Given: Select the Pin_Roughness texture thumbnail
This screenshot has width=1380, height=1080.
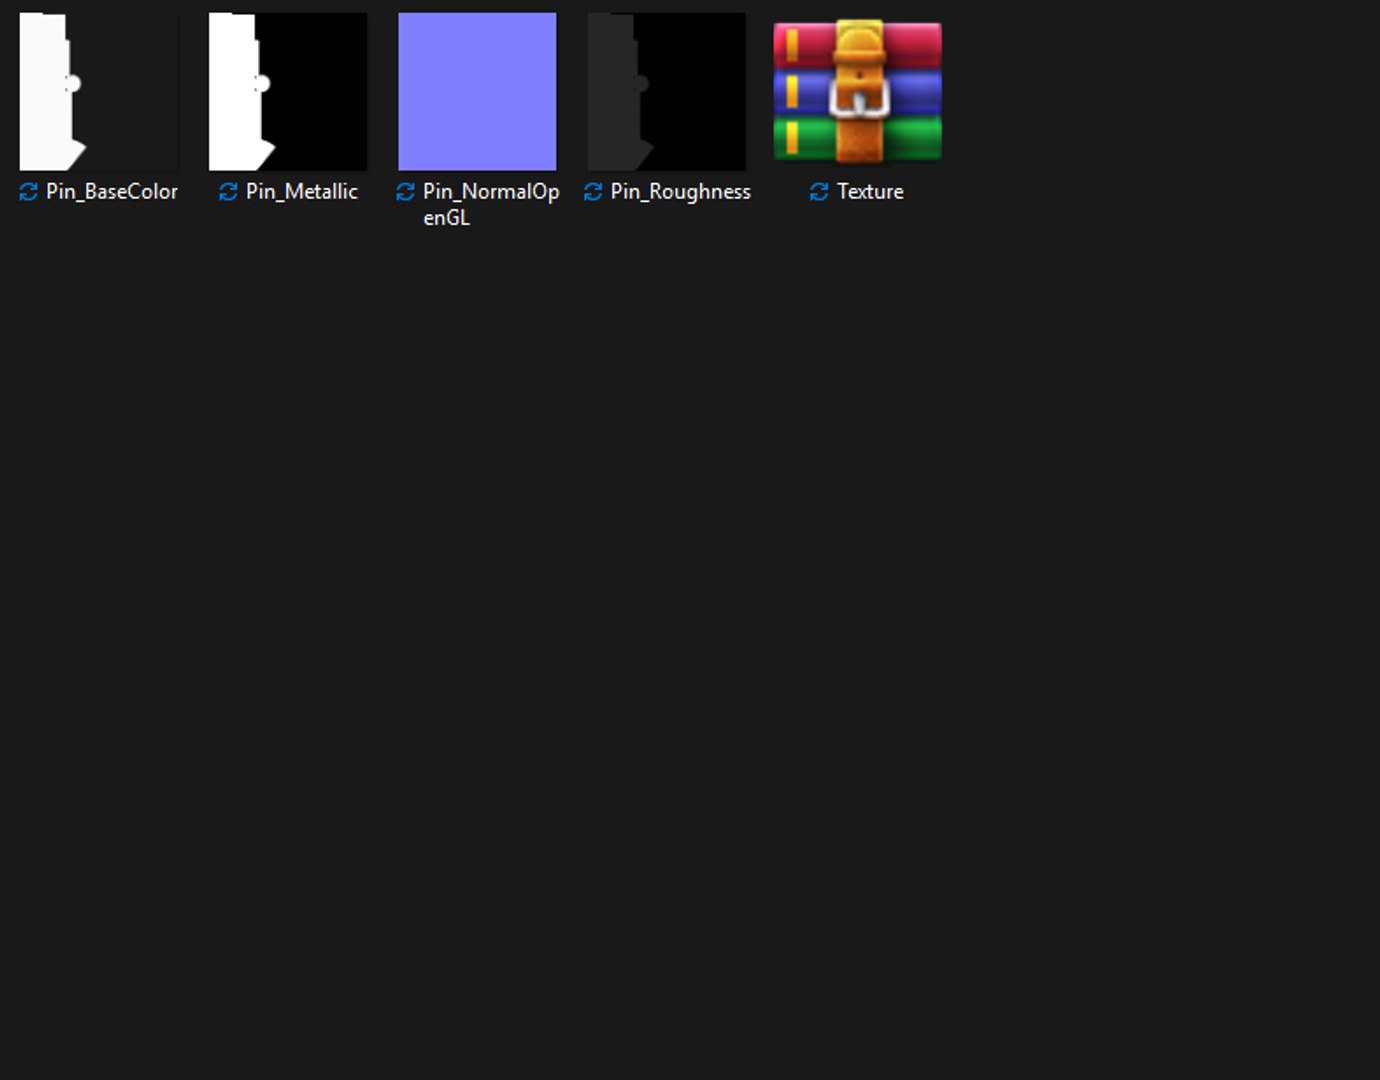Looking at the screenshot, I should coord(667,91).
